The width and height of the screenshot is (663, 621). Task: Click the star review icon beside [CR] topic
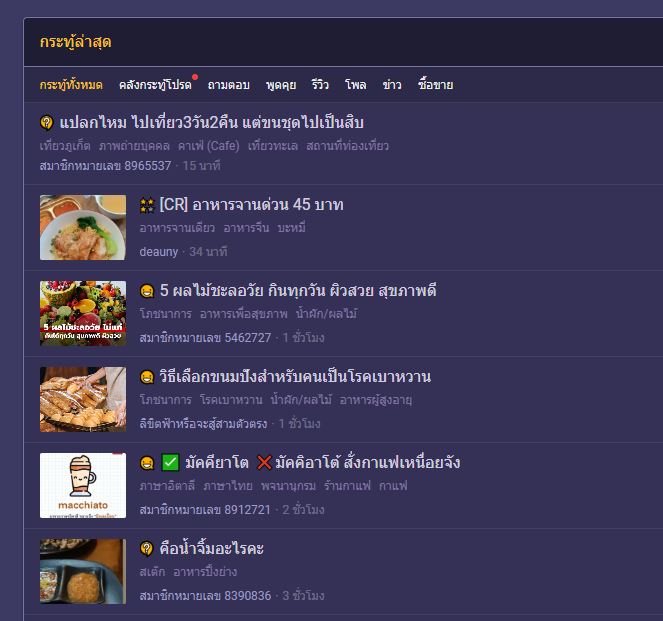click(x=147, y=205)
